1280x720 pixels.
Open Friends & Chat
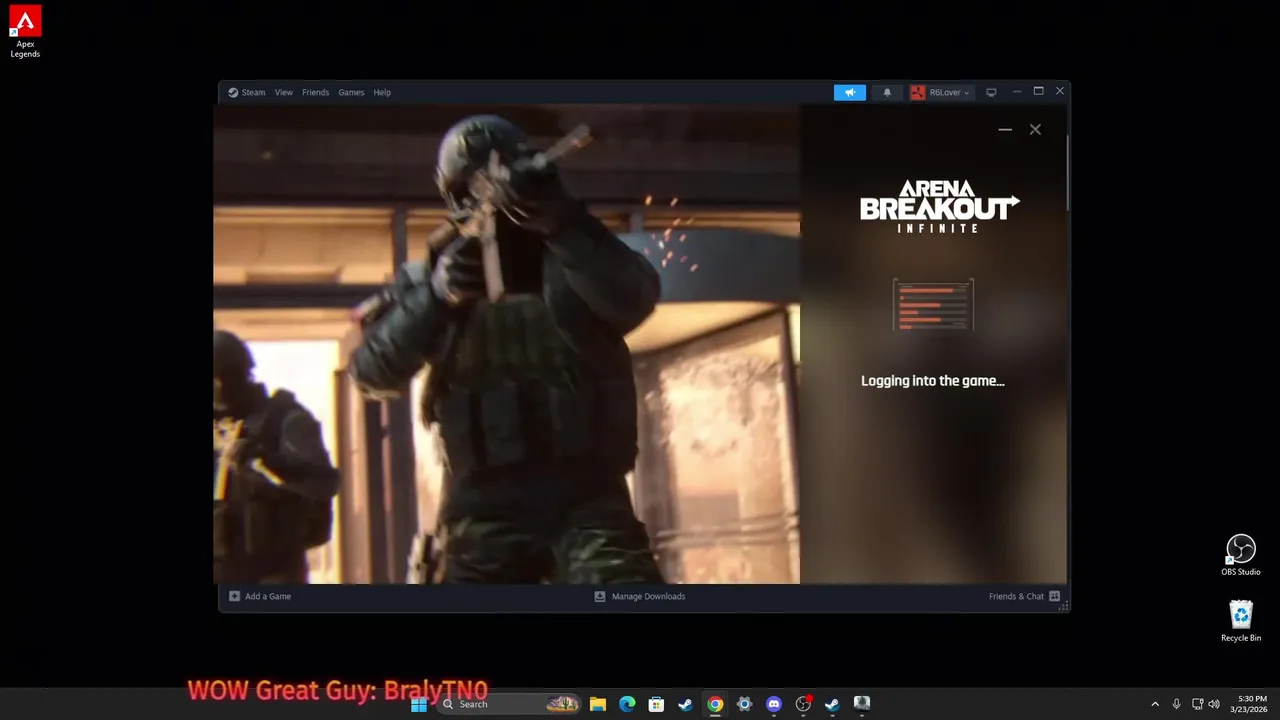tap(1024, 596)
